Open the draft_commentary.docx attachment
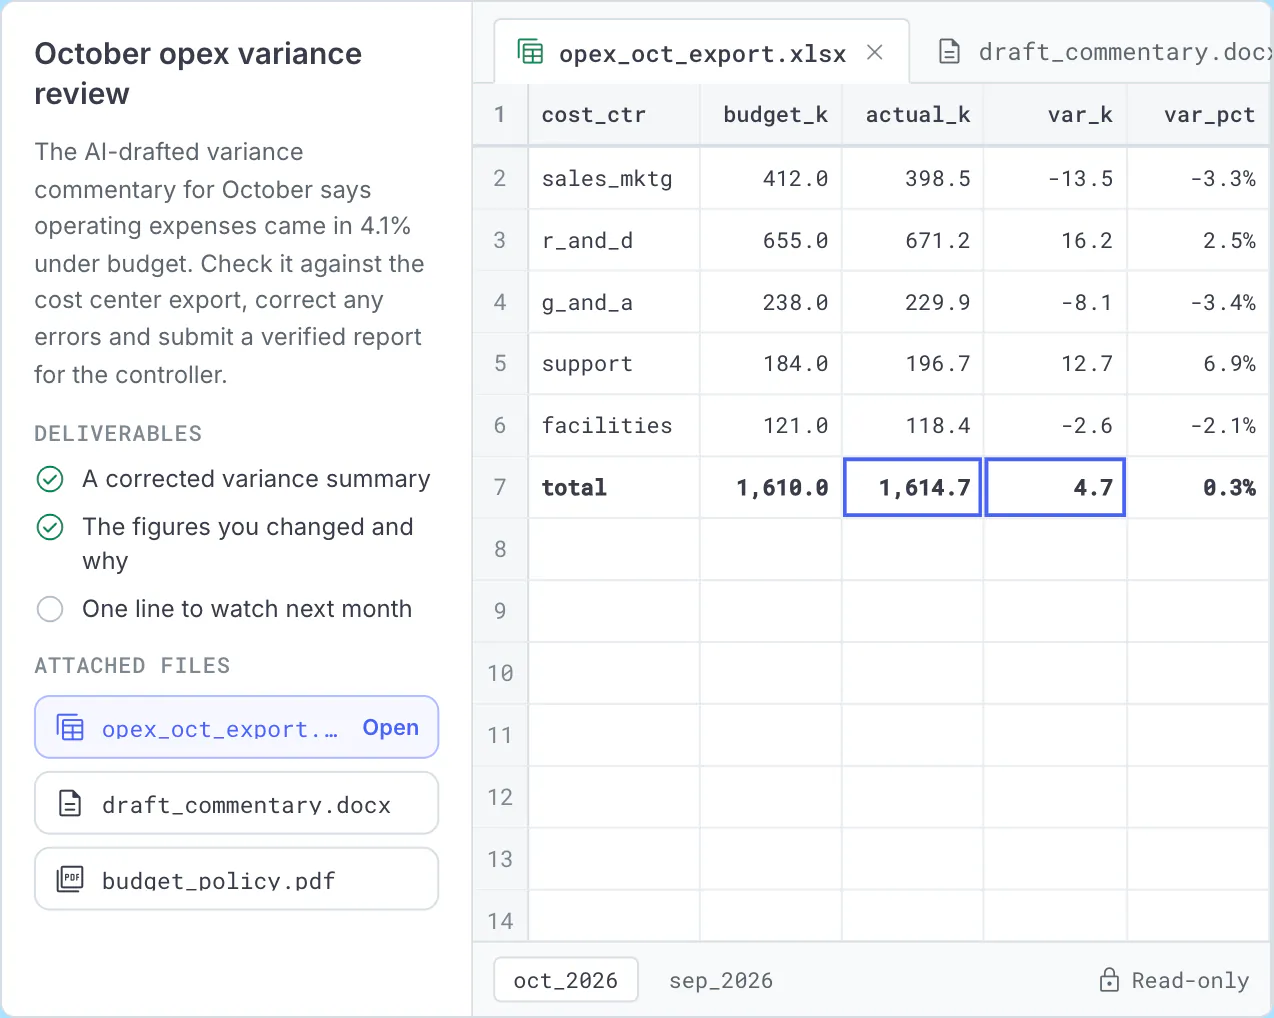 point(237,803)
